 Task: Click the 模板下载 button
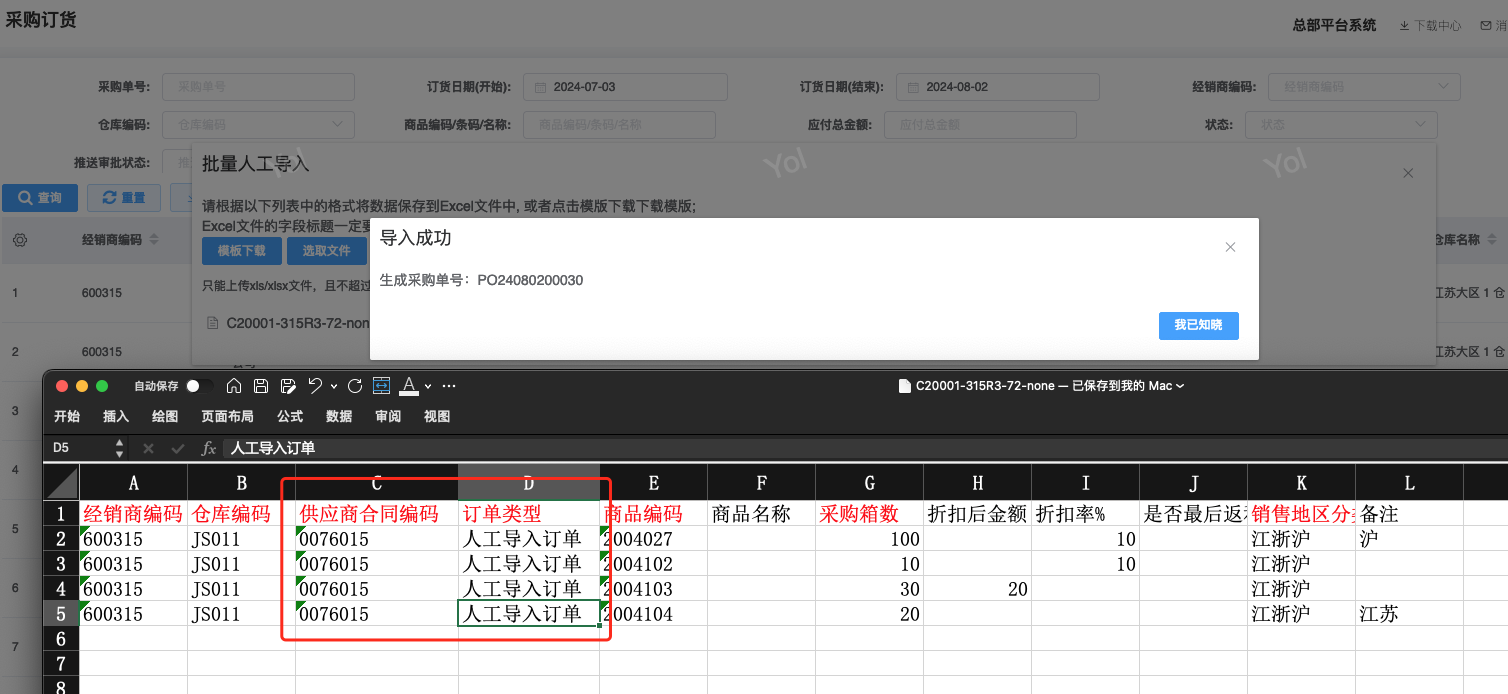click(x=242, y=251)
